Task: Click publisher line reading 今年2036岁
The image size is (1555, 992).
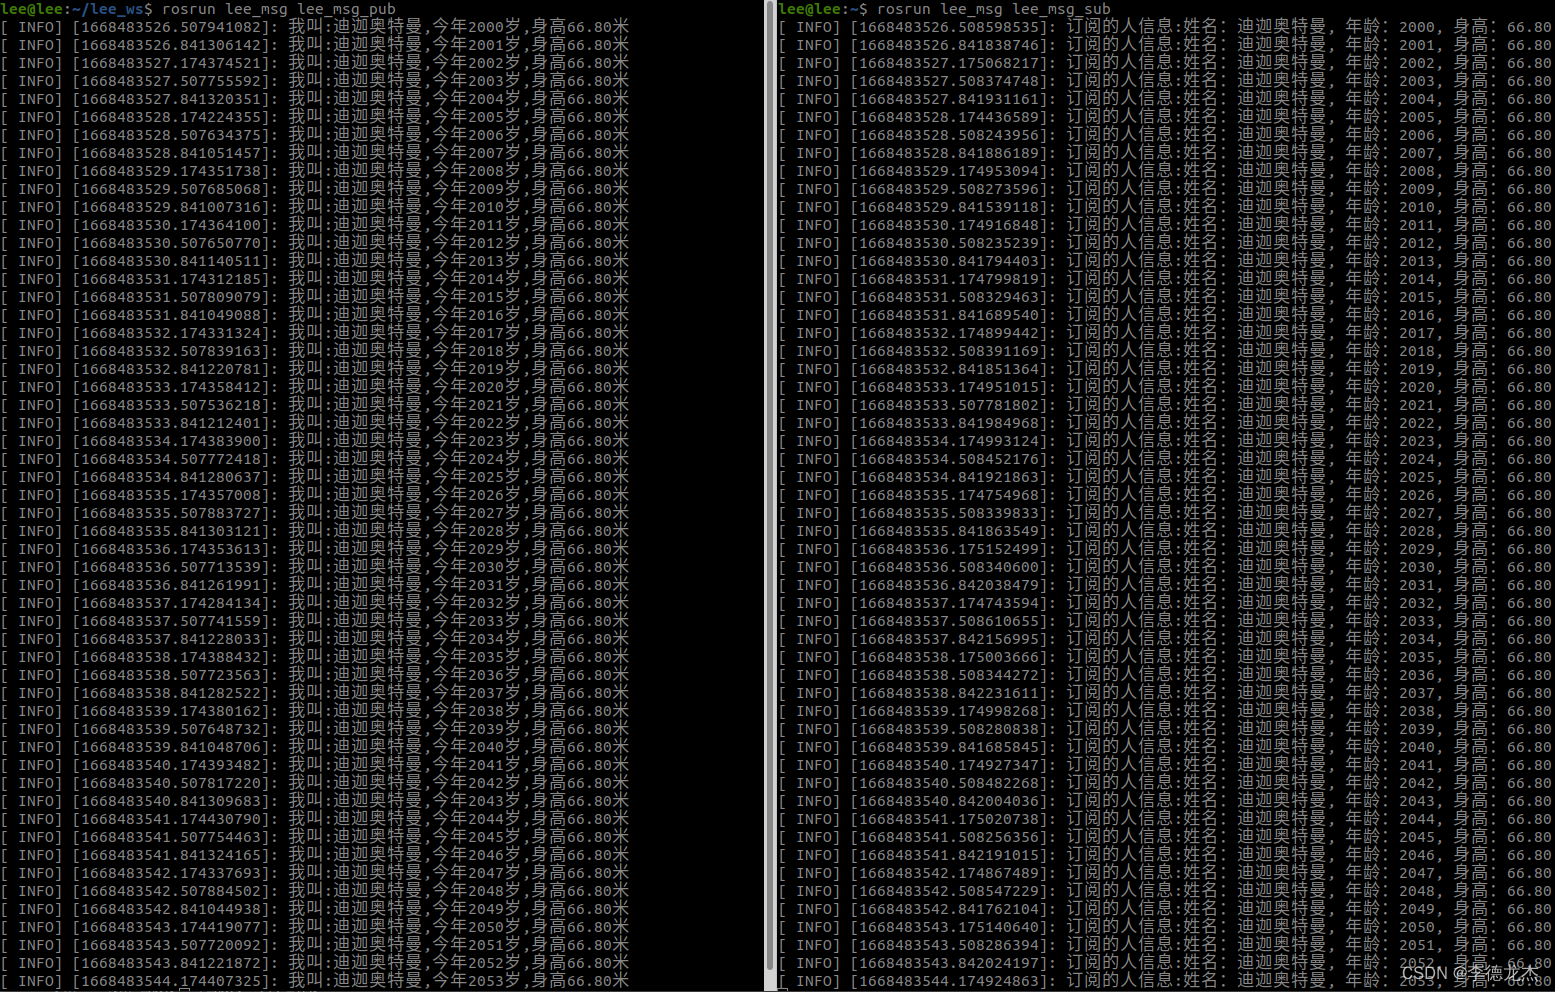Action: point(315,675)
